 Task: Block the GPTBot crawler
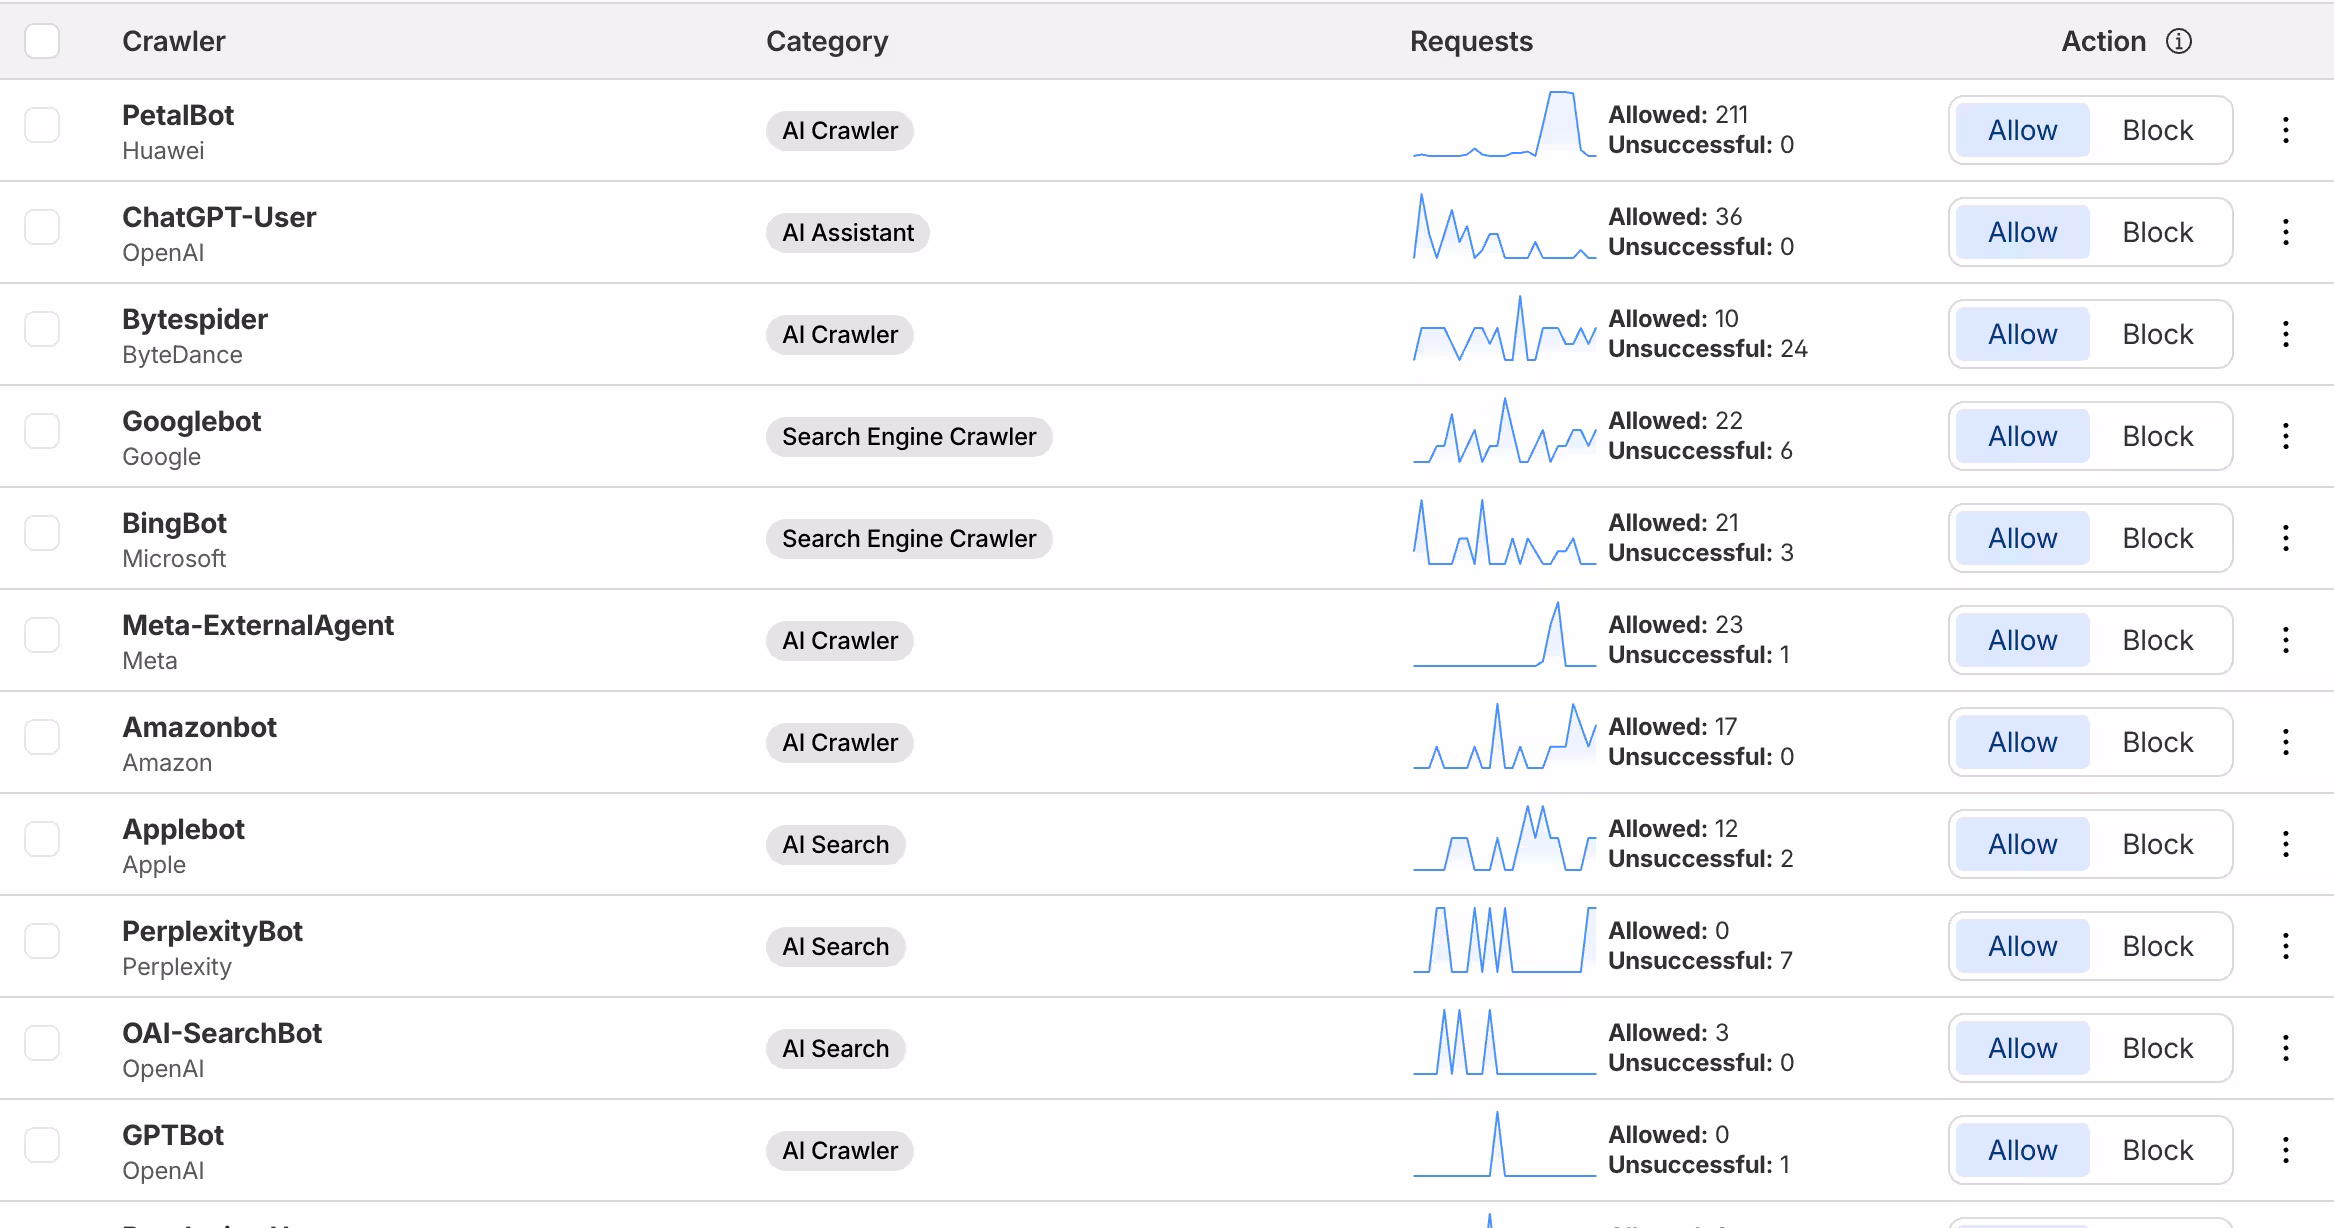2158,1150
